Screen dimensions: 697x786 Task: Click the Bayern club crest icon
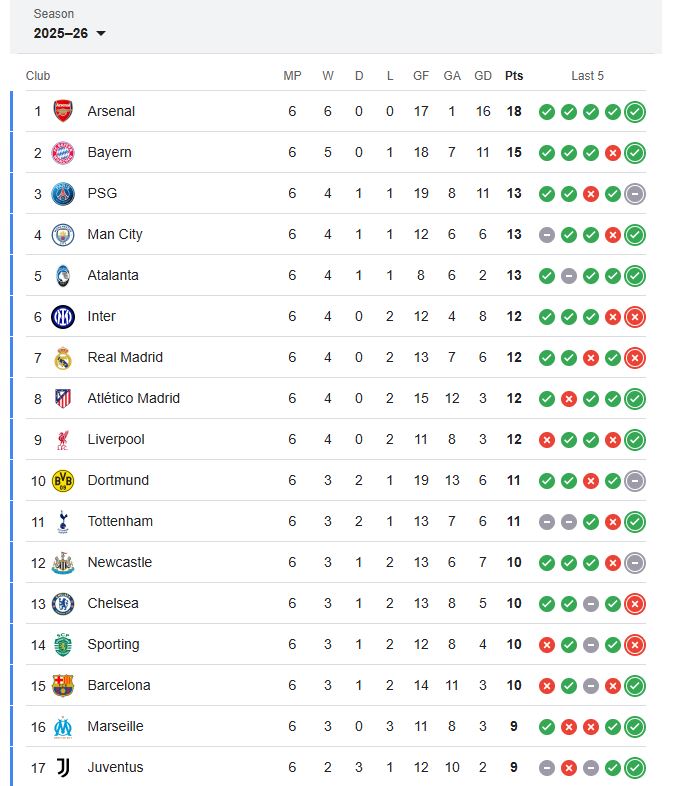63,152
